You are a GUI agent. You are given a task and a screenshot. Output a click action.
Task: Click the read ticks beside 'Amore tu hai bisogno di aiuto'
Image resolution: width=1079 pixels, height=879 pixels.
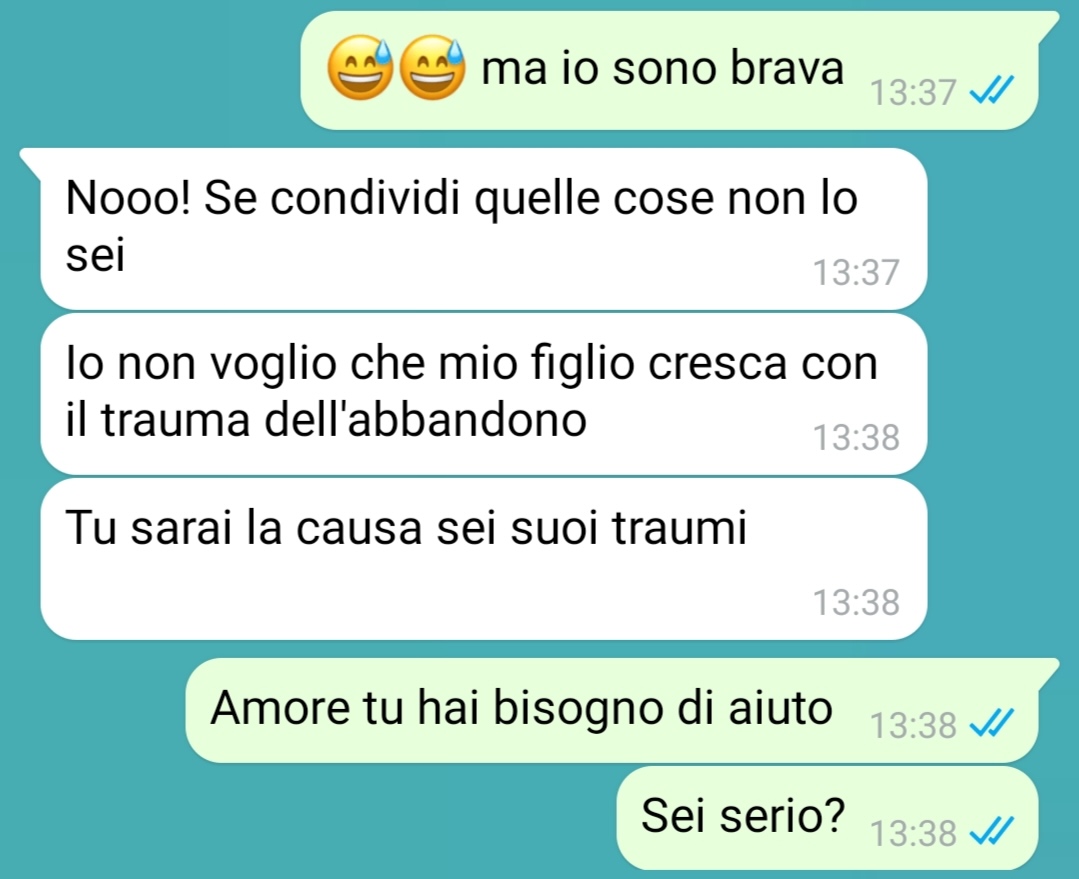(x=991, y=723)
